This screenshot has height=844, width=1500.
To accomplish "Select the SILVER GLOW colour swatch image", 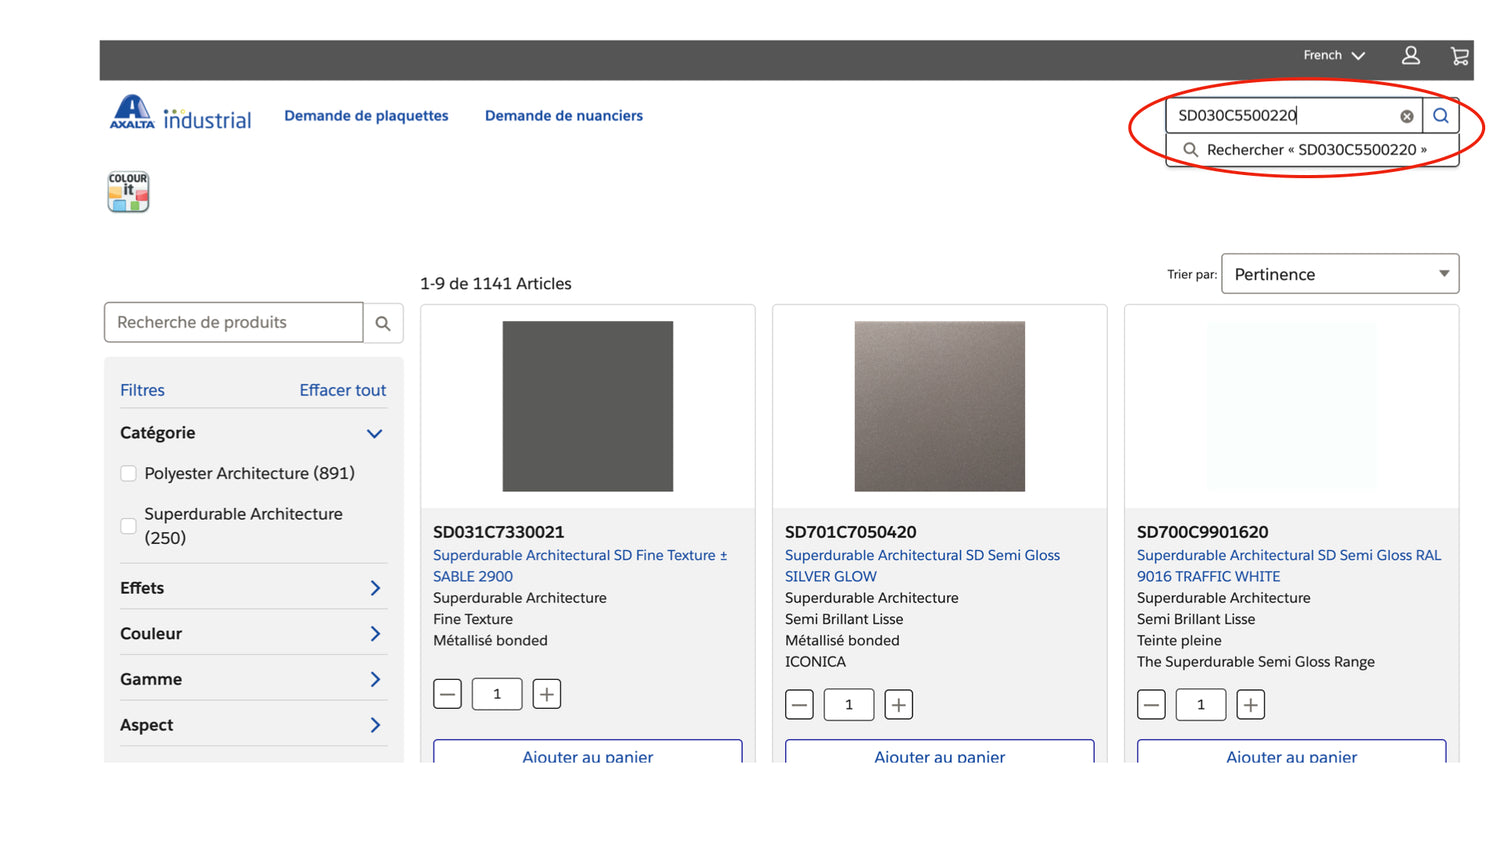I will 939,406.
